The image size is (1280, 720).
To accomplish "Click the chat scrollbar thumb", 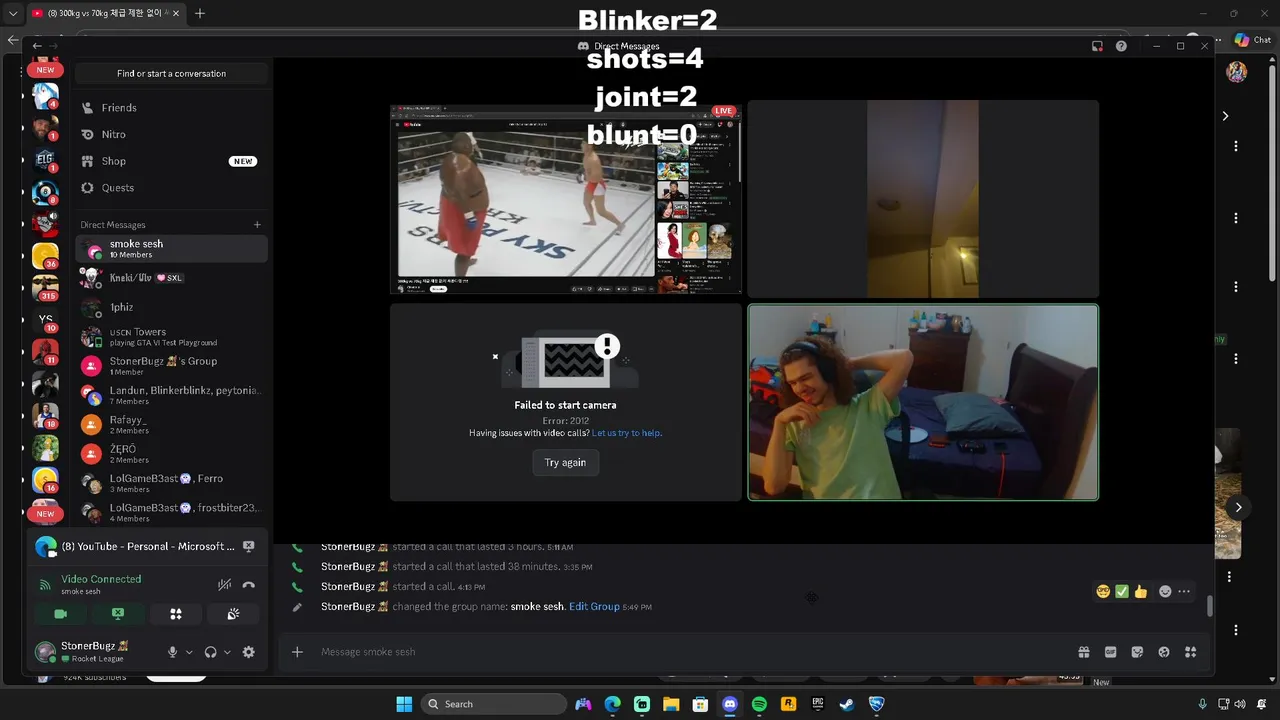I will 1210,606.
